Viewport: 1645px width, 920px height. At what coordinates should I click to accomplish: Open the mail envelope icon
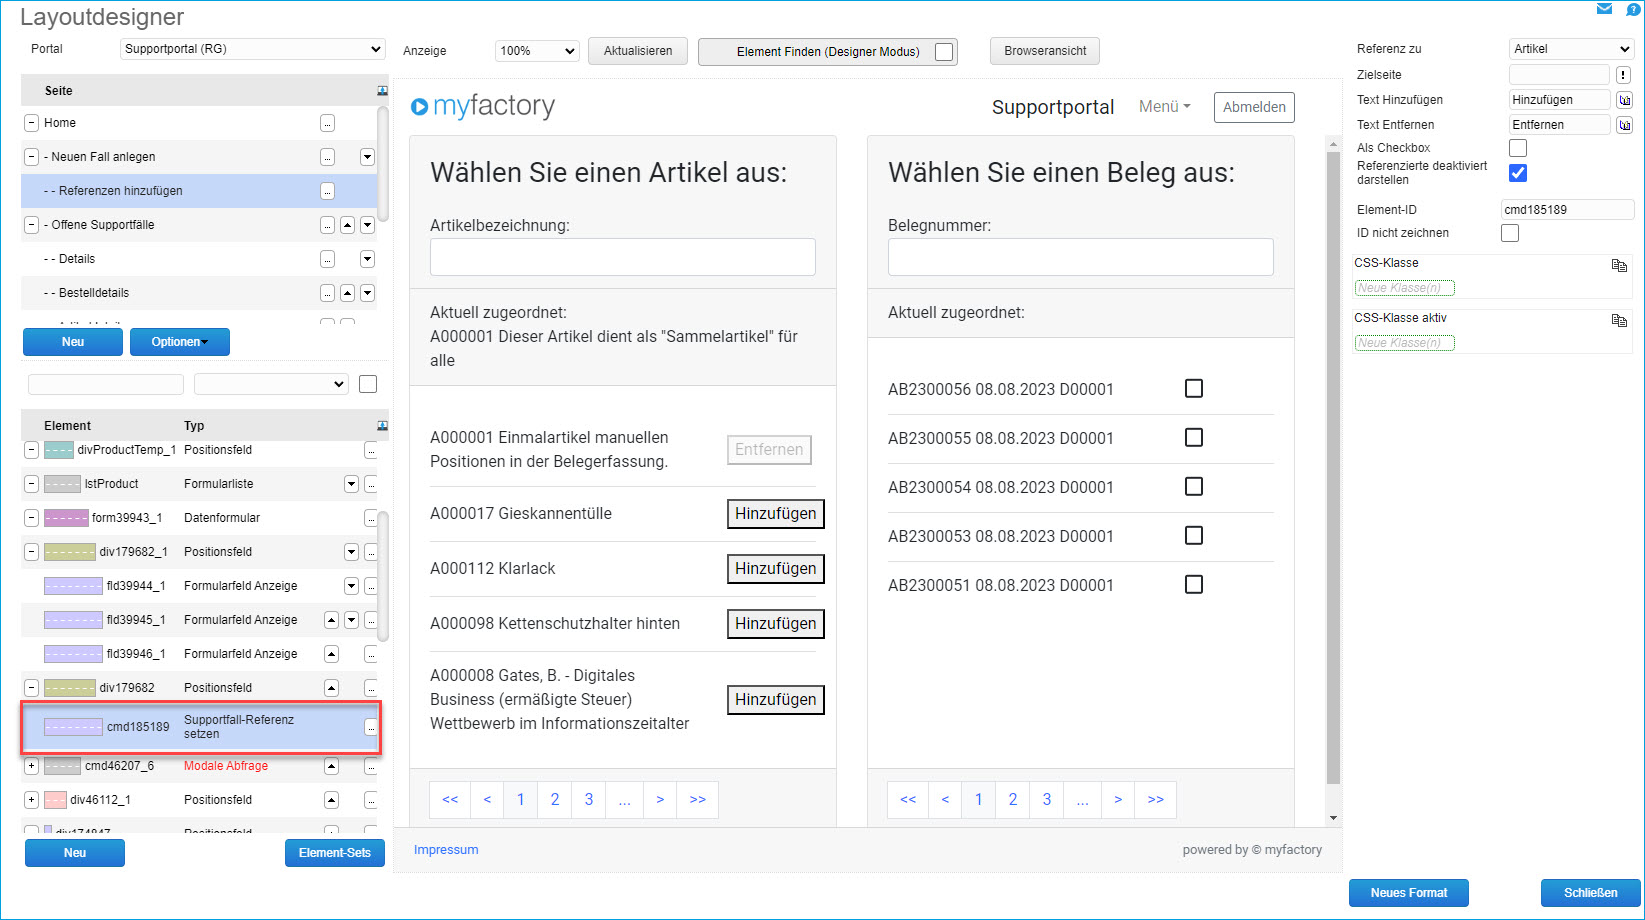1604,9
